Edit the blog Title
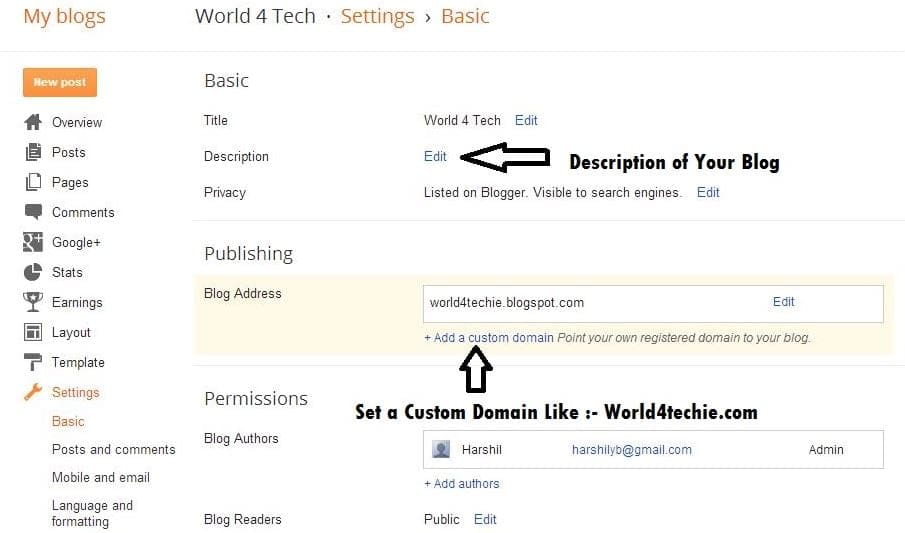This screenshot has width=905, height=533. click(526, 120)
